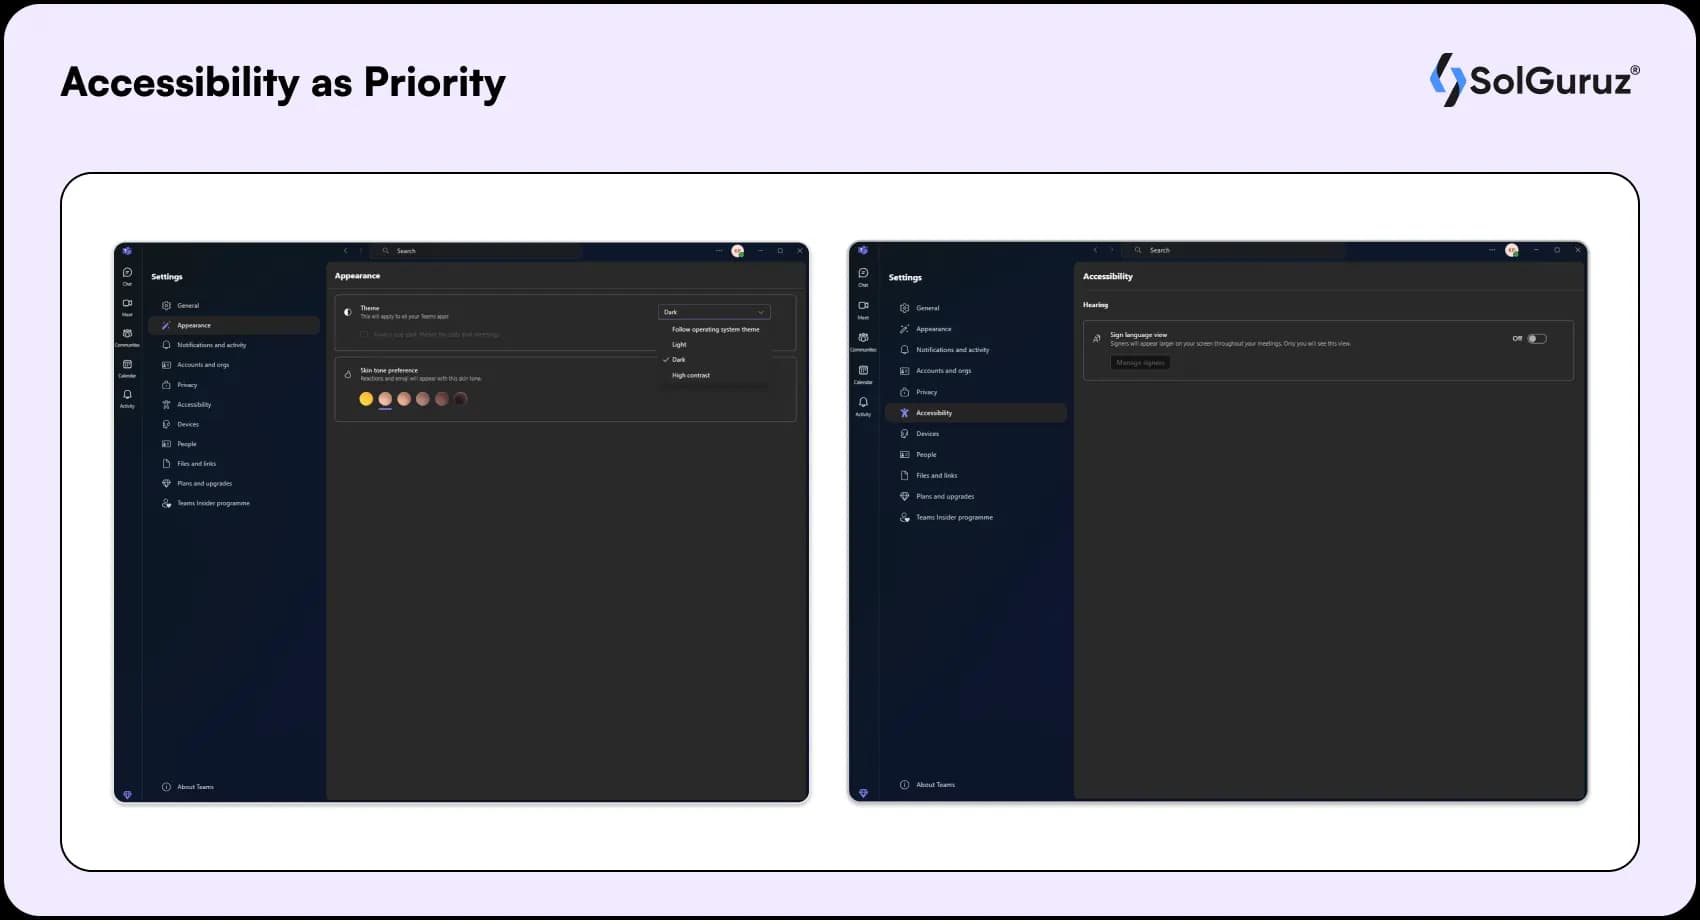Image resolution: width=1700 pixels, height=920 pixels.
Task: Open Activity bell in the left Appearance window
Action: (x=127, y=398)
